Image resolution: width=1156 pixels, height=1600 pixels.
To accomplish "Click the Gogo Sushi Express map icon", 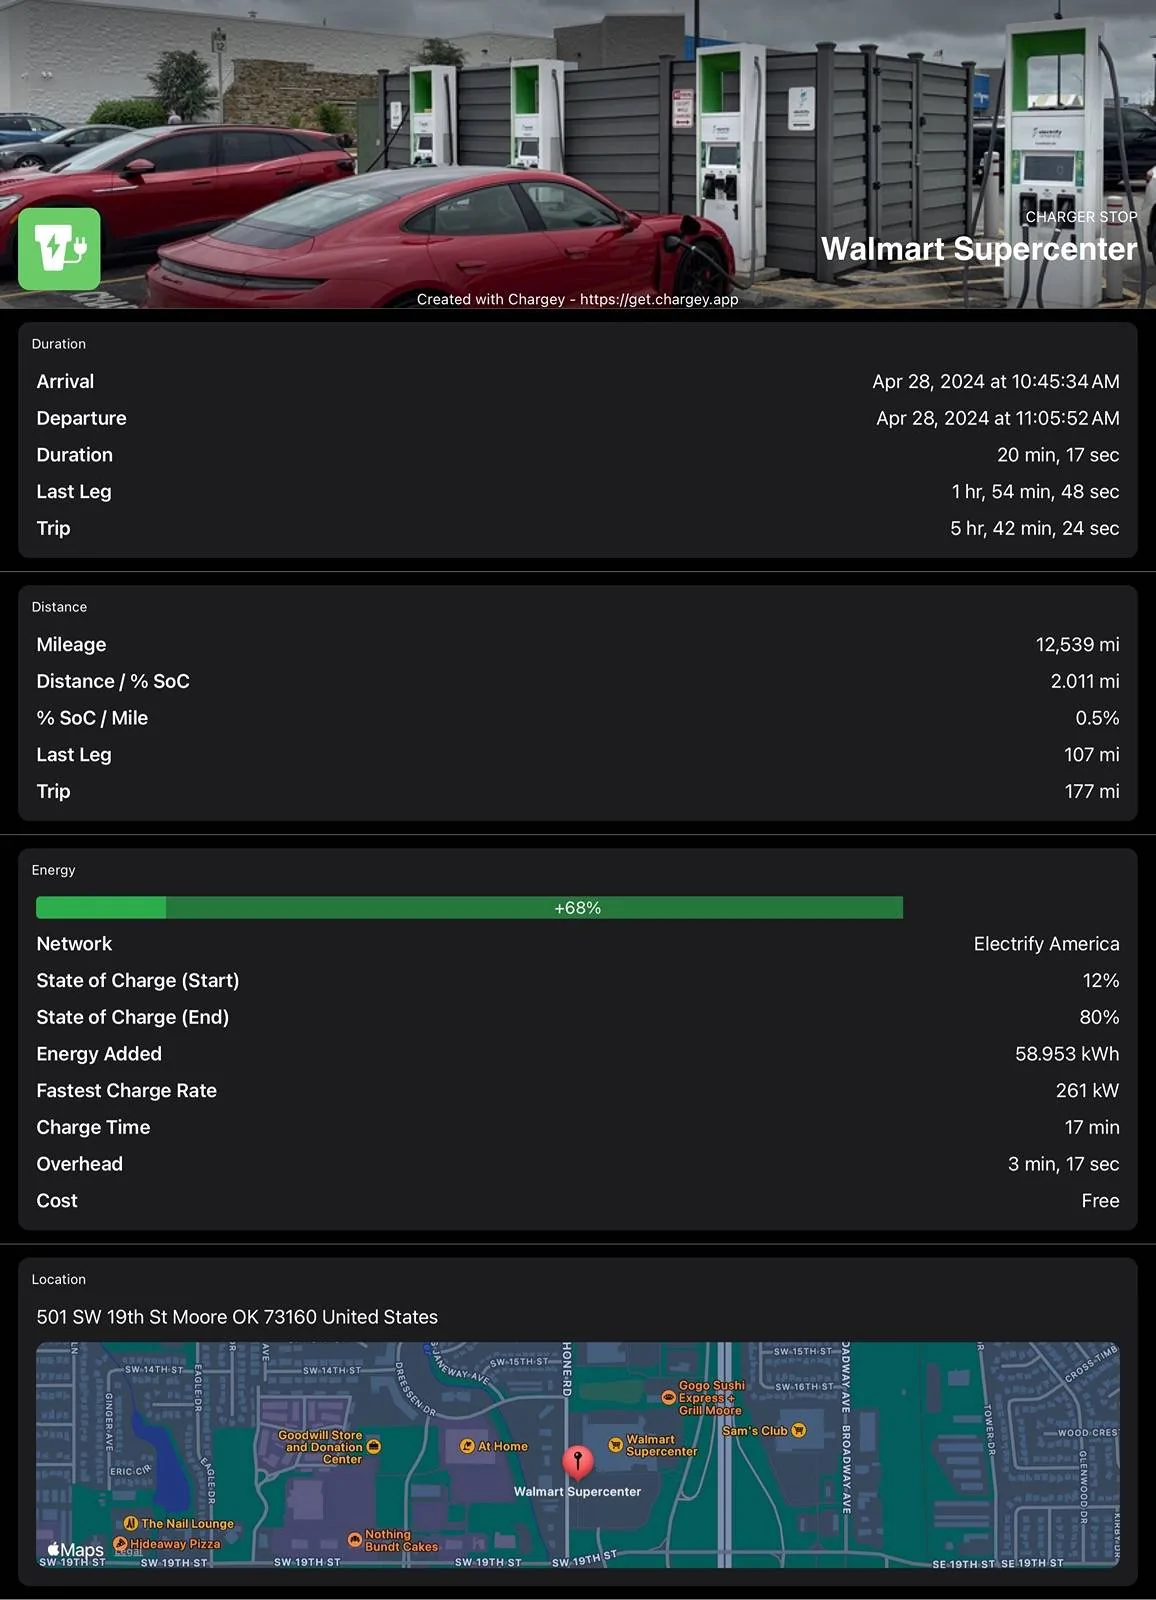I will pyautogui.click(x=669, y=1398).
